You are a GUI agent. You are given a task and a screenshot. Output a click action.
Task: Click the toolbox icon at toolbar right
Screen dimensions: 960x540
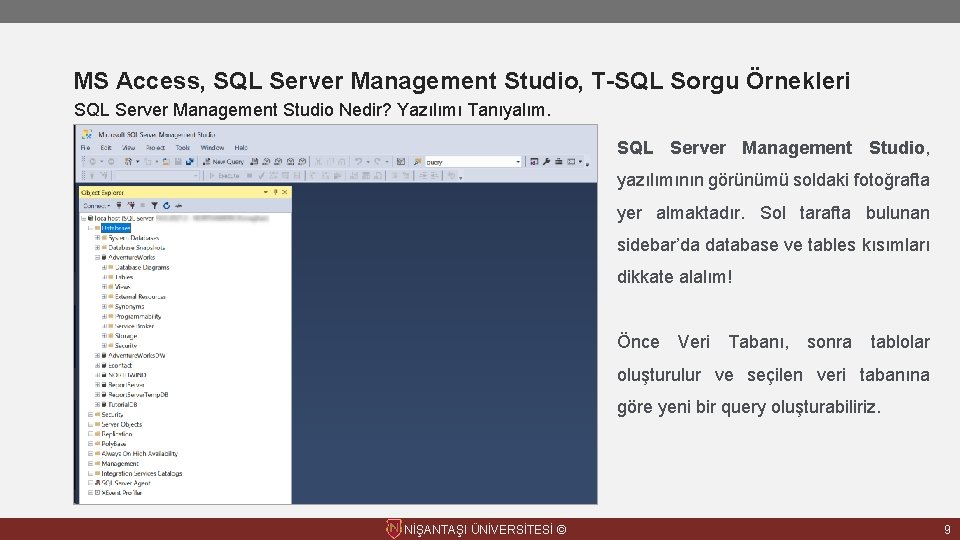558,162
